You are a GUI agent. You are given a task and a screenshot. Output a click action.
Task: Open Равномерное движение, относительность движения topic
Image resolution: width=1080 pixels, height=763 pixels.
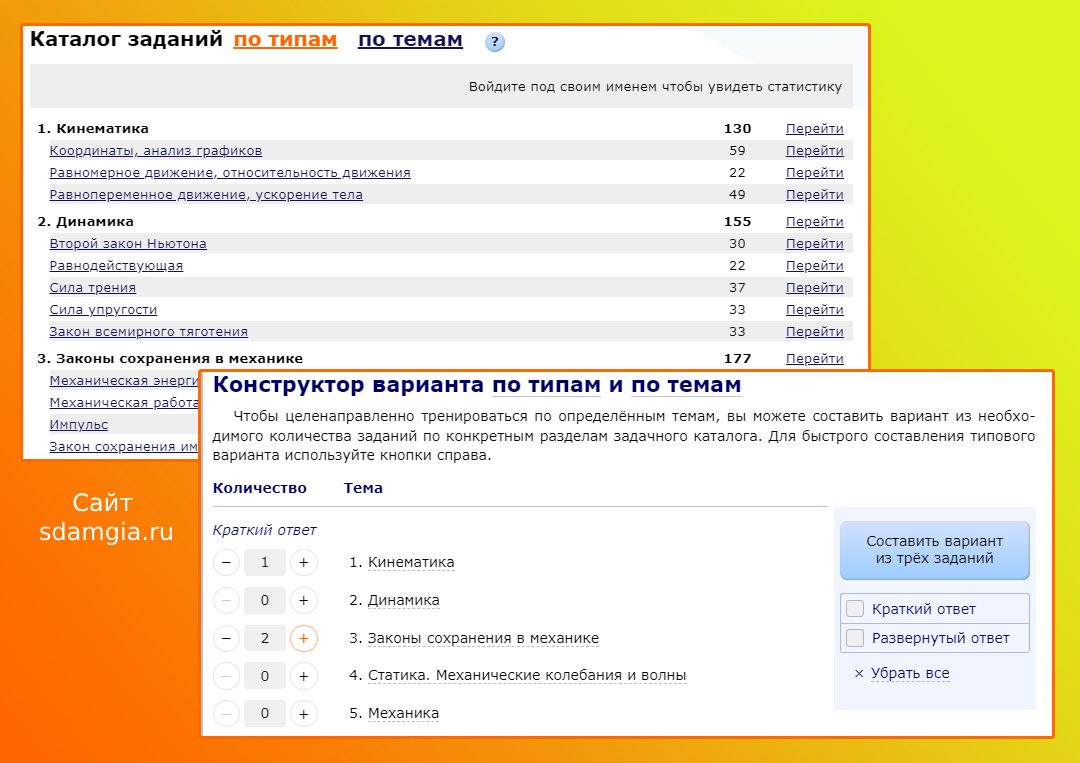click(230, 173)
